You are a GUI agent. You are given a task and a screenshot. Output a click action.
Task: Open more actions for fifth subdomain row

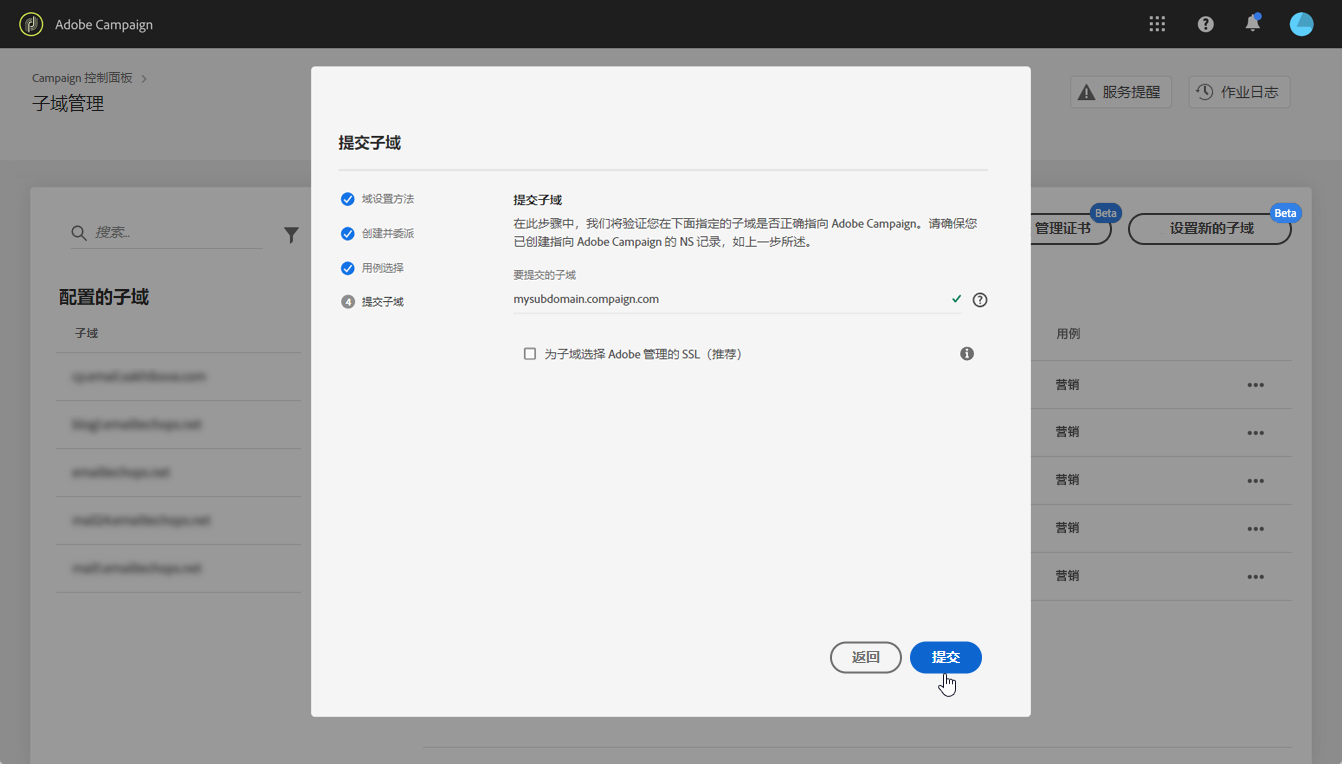[1256, 577]
